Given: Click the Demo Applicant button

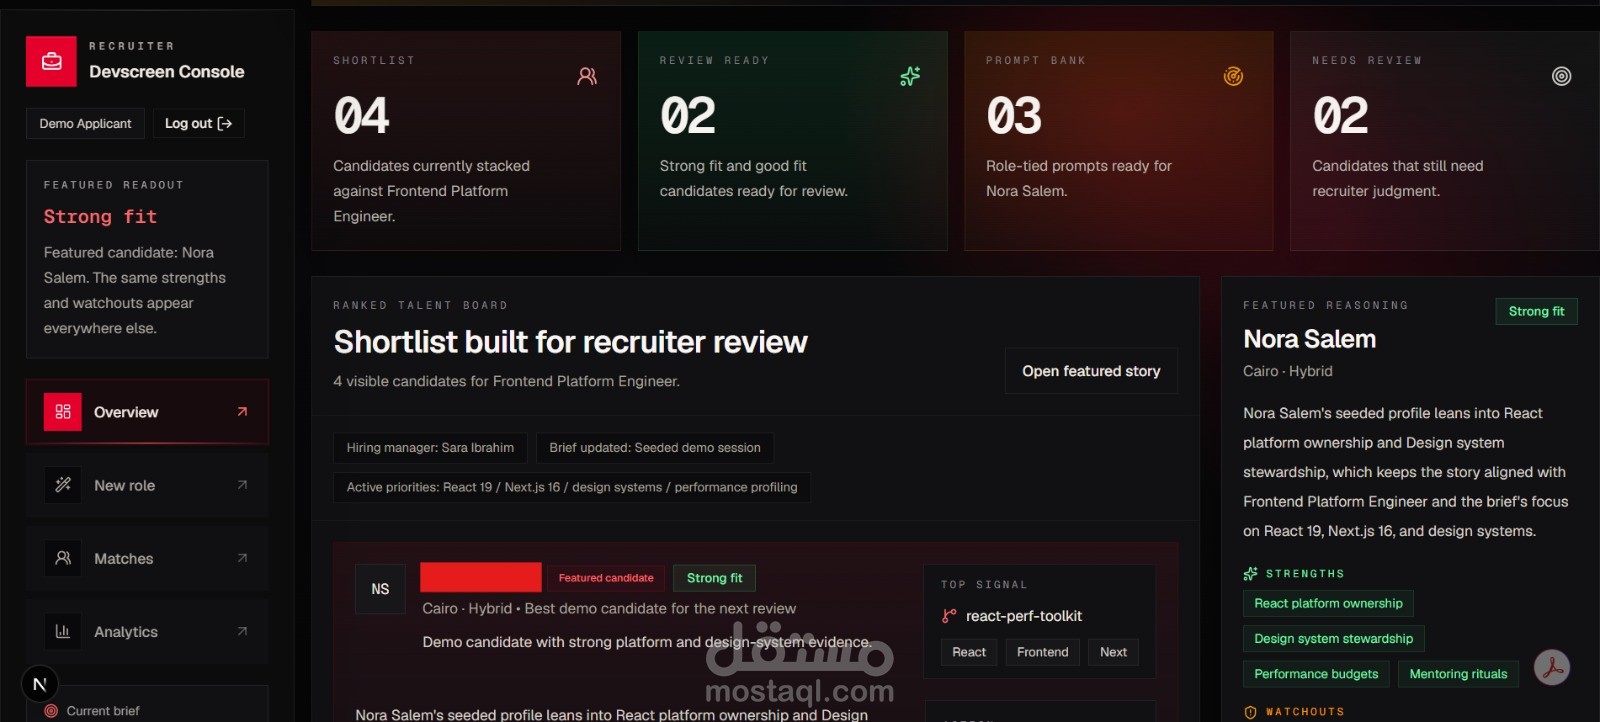Looking at the screenshot, I should [x=85, y=123].
